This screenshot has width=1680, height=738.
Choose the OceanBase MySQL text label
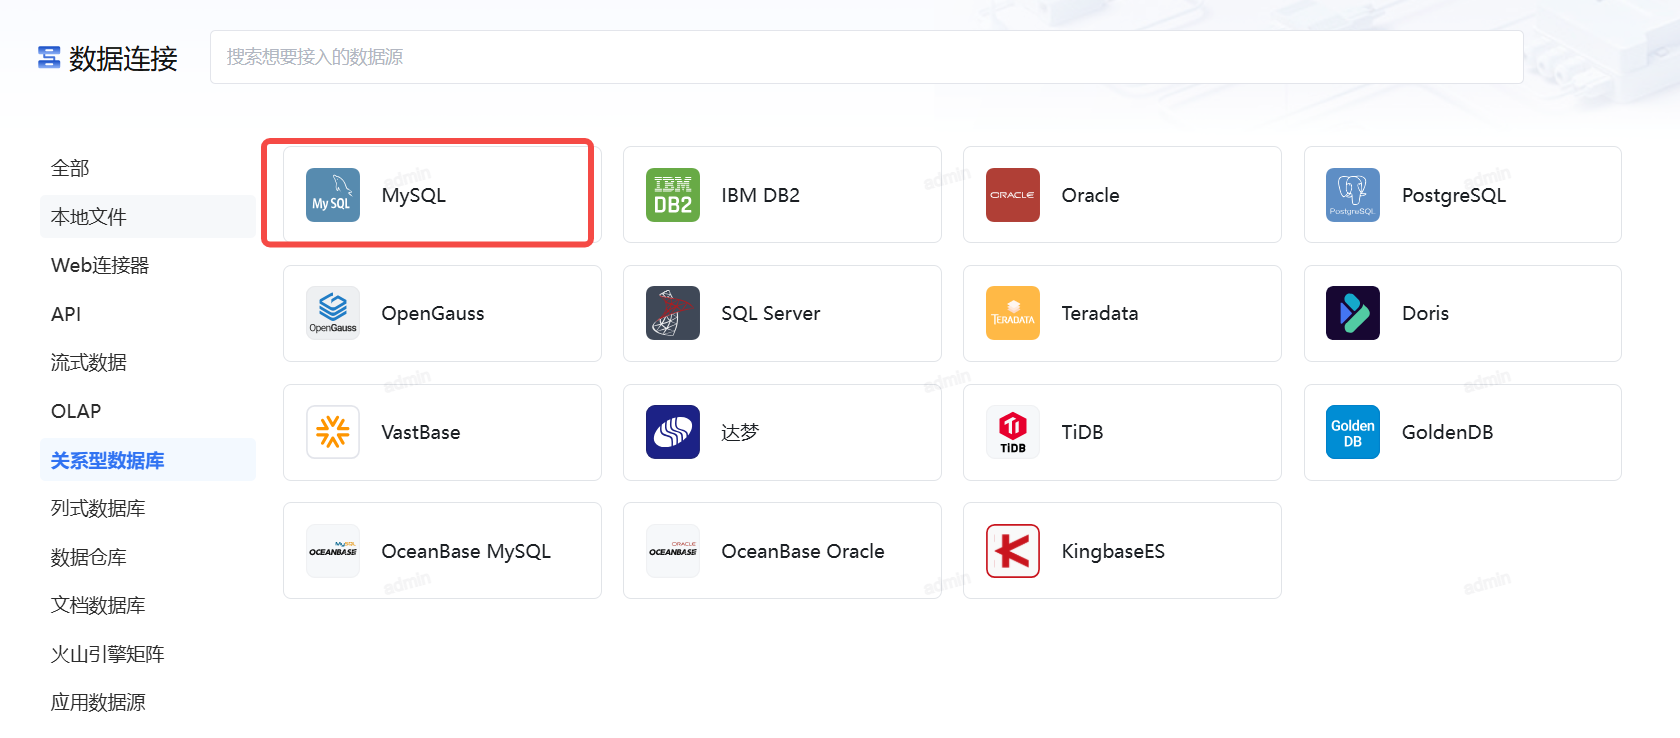coord(466,551)
